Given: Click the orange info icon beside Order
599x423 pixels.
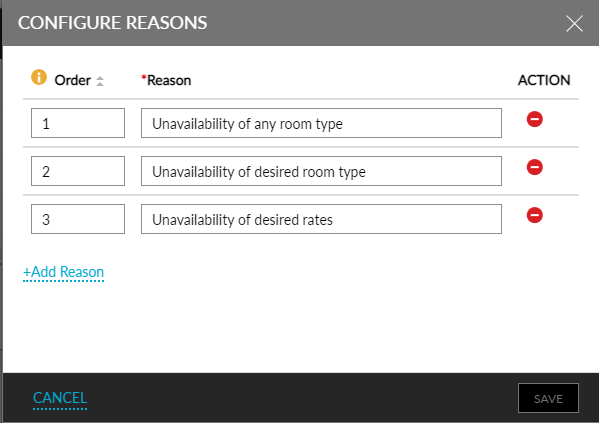Looking at the screenshot, I should point(39,77).
